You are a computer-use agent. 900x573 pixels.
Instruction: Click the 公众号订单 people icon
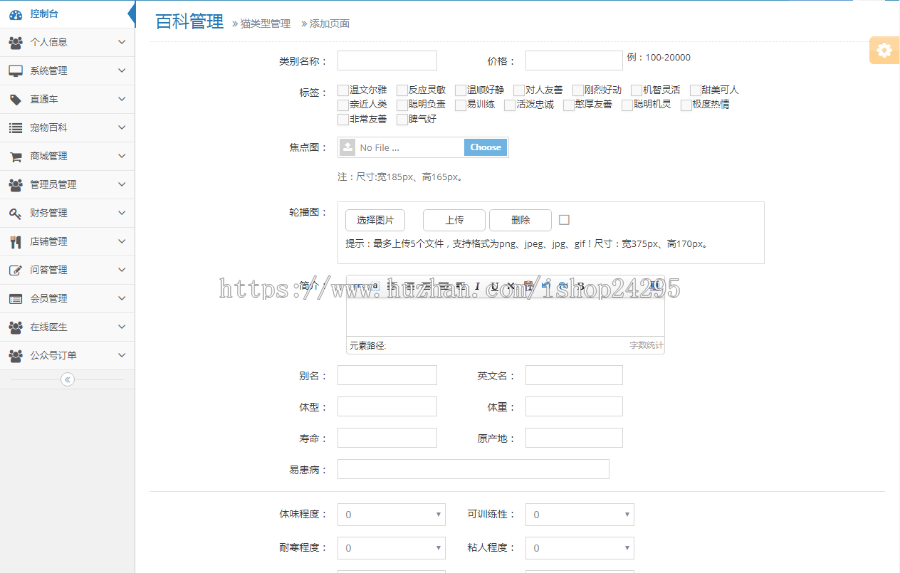click(15, 356)
